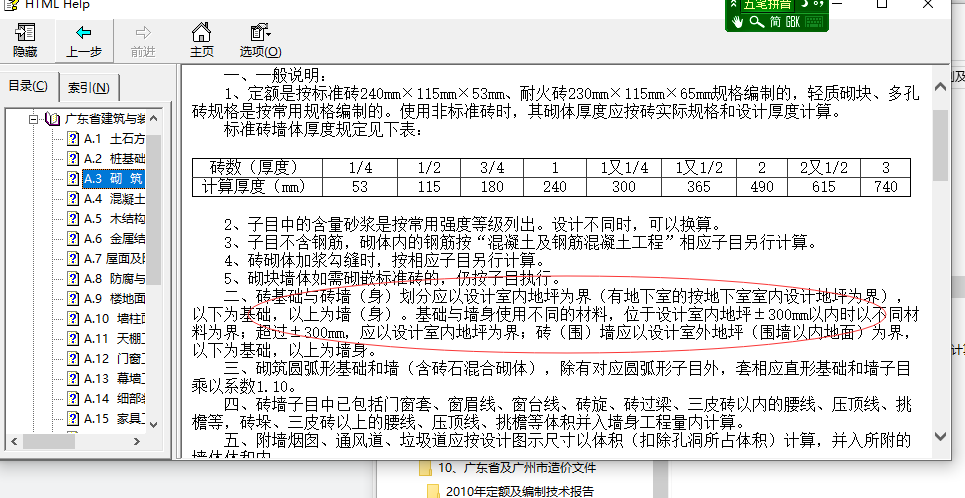Click the question-mark page icon of A.15

(73, 419)
